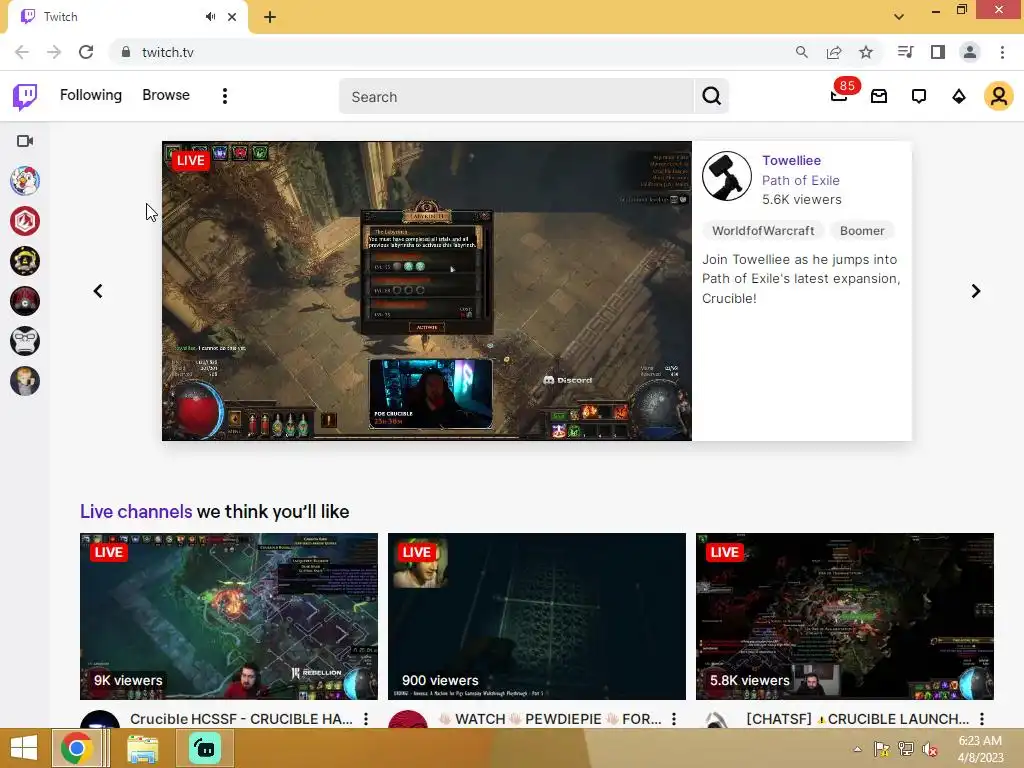Click into the Twitch Search field
Viewport: 1024px width, 768px height.
pyautogui.click(x=516, y=97)
